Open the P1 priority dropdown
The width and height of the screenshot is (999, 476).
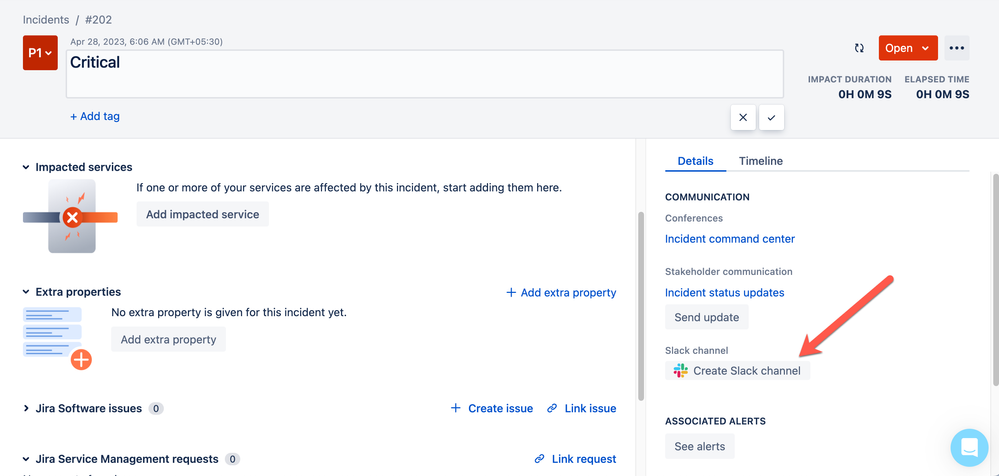tap(39, 53)
